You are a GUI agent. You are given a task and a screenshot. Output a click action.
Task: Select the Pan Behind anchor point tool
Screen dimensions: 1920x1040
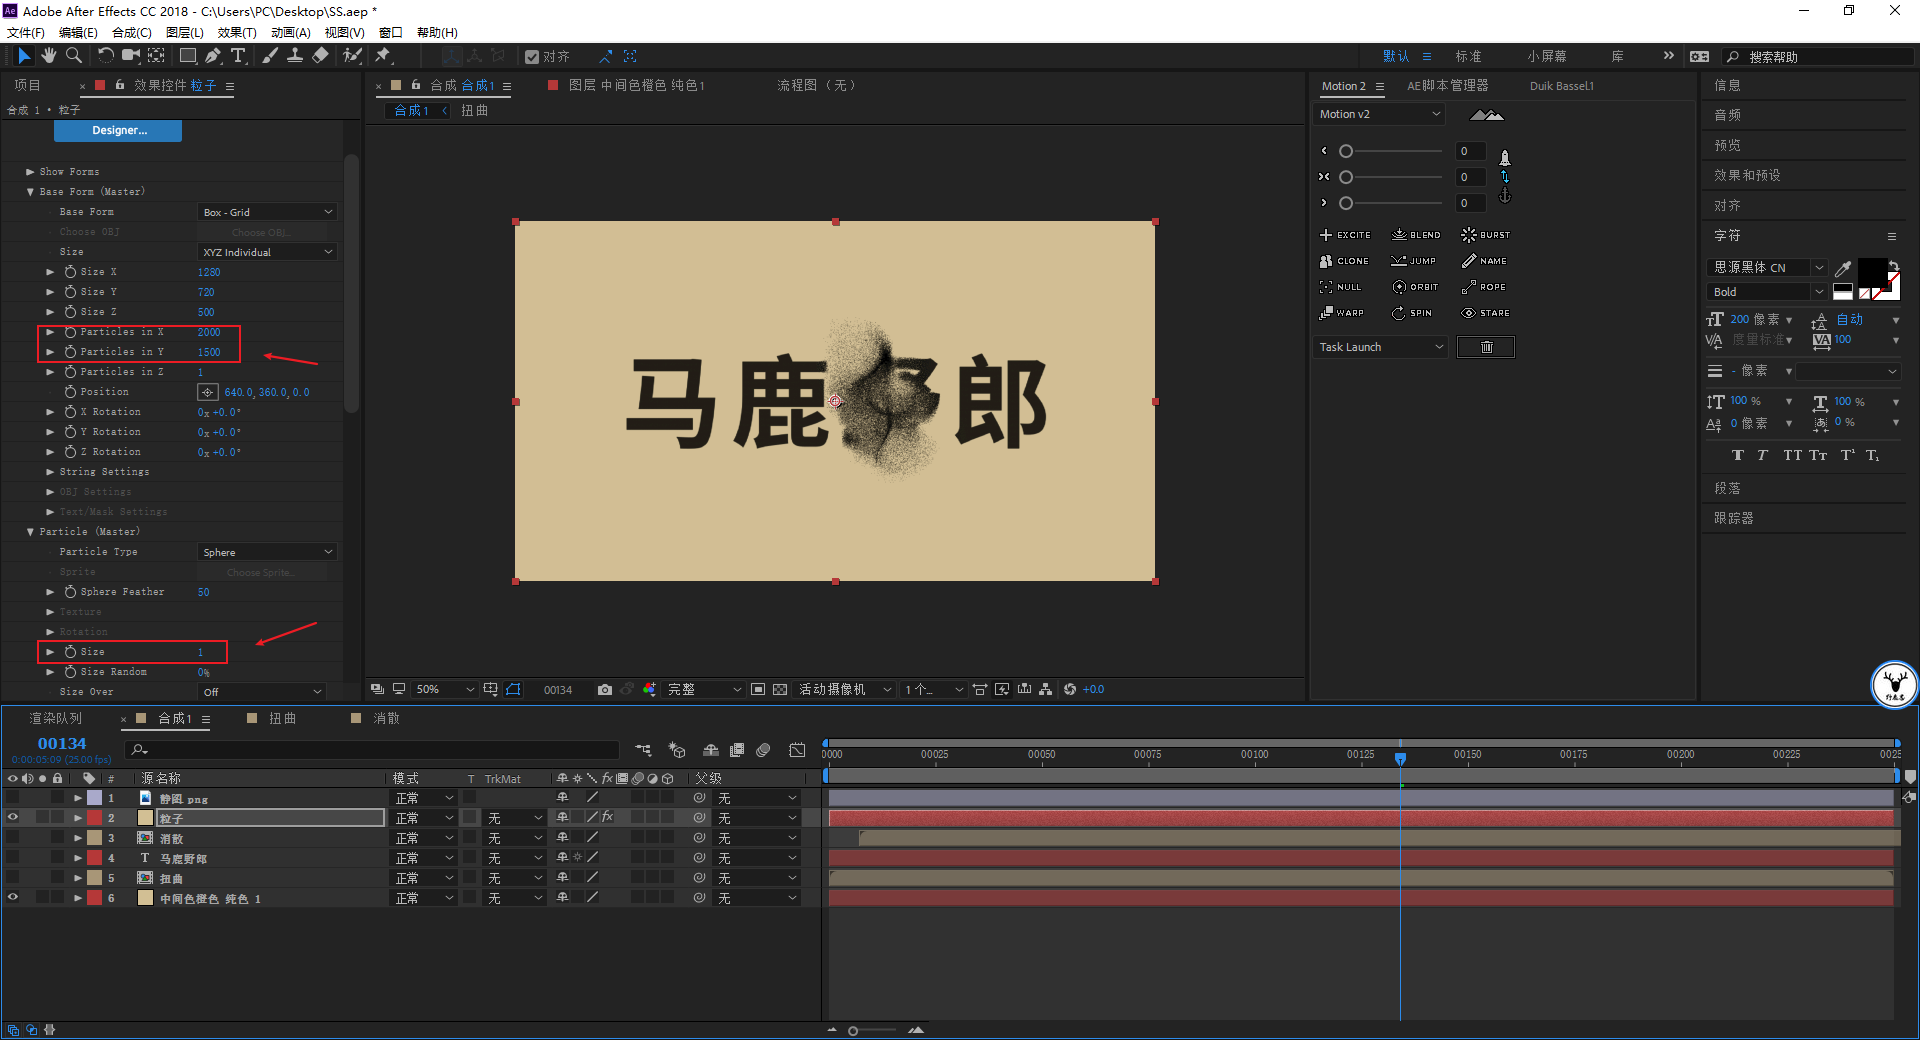click(x=157, y=56)
